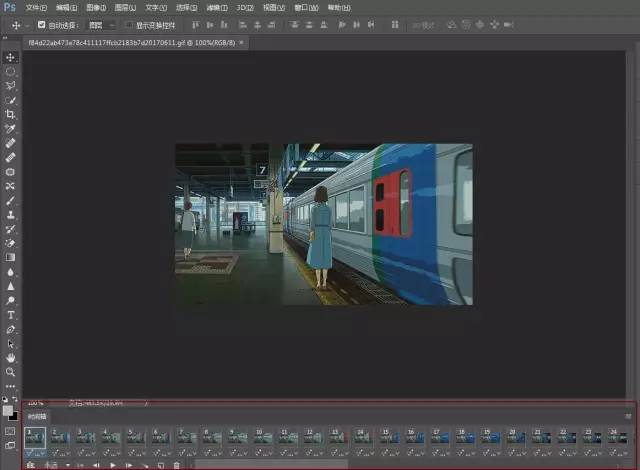The image size is (640, 470).
Task: Delete selected frame with trash icon
Action: pyautogui.click(x=176, y=465)
